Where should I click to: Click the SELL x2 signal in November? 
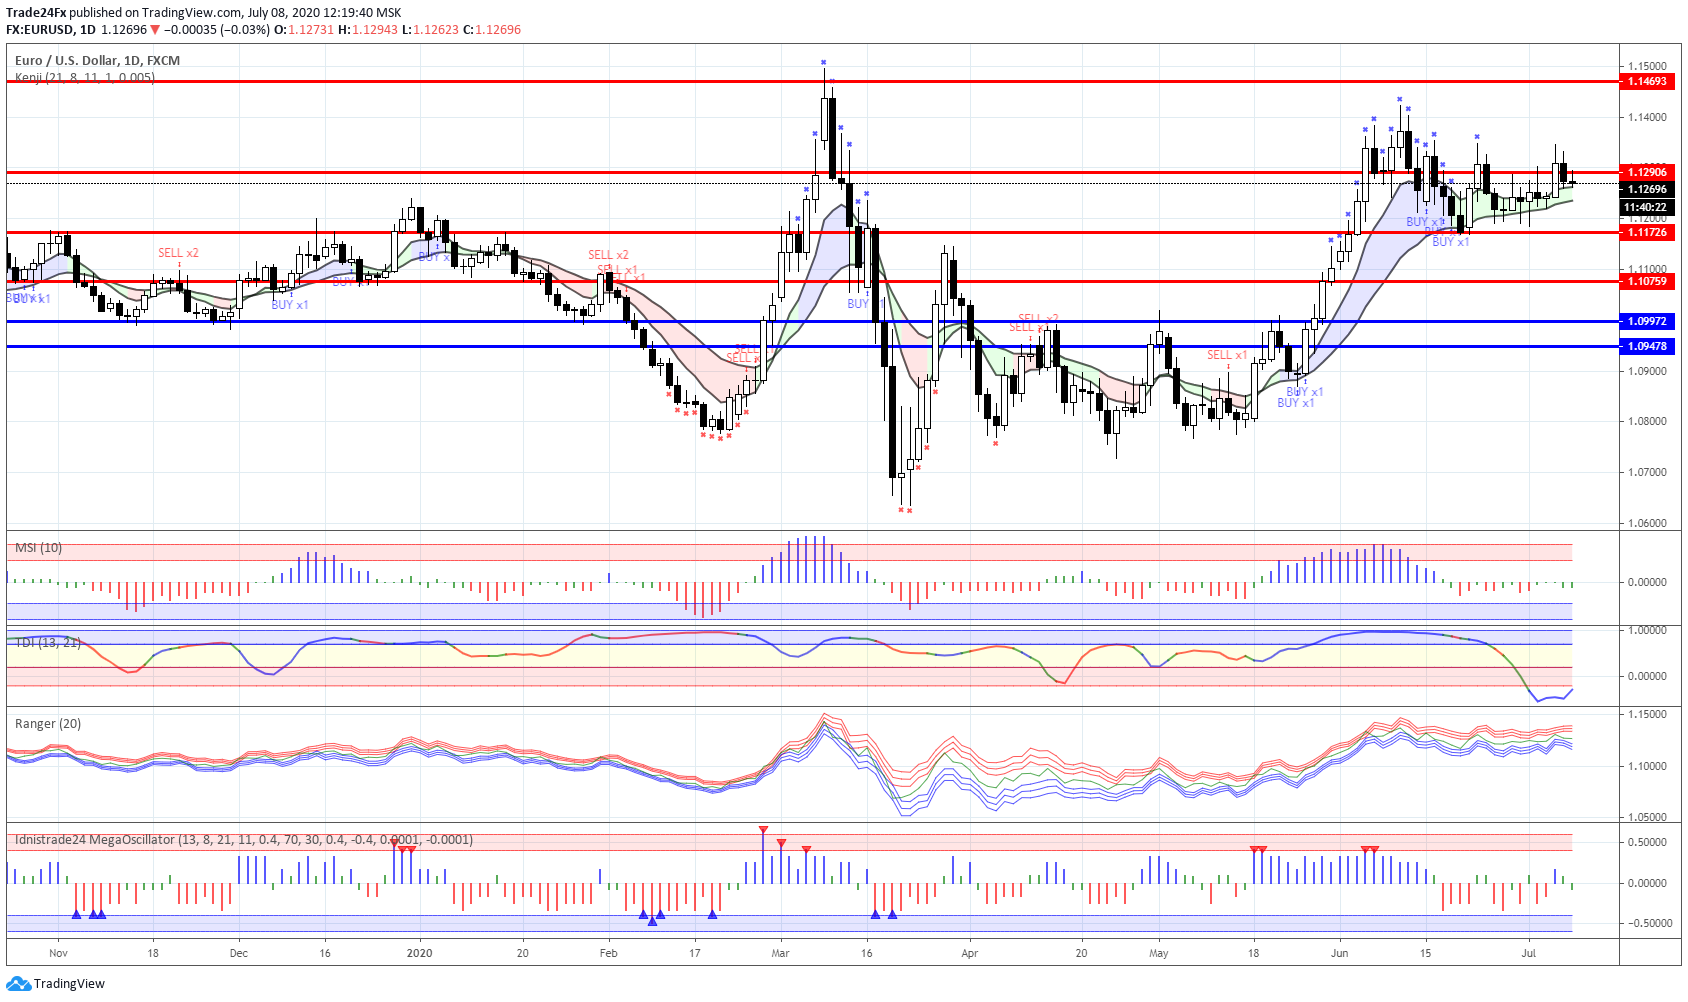coord(178,253)
